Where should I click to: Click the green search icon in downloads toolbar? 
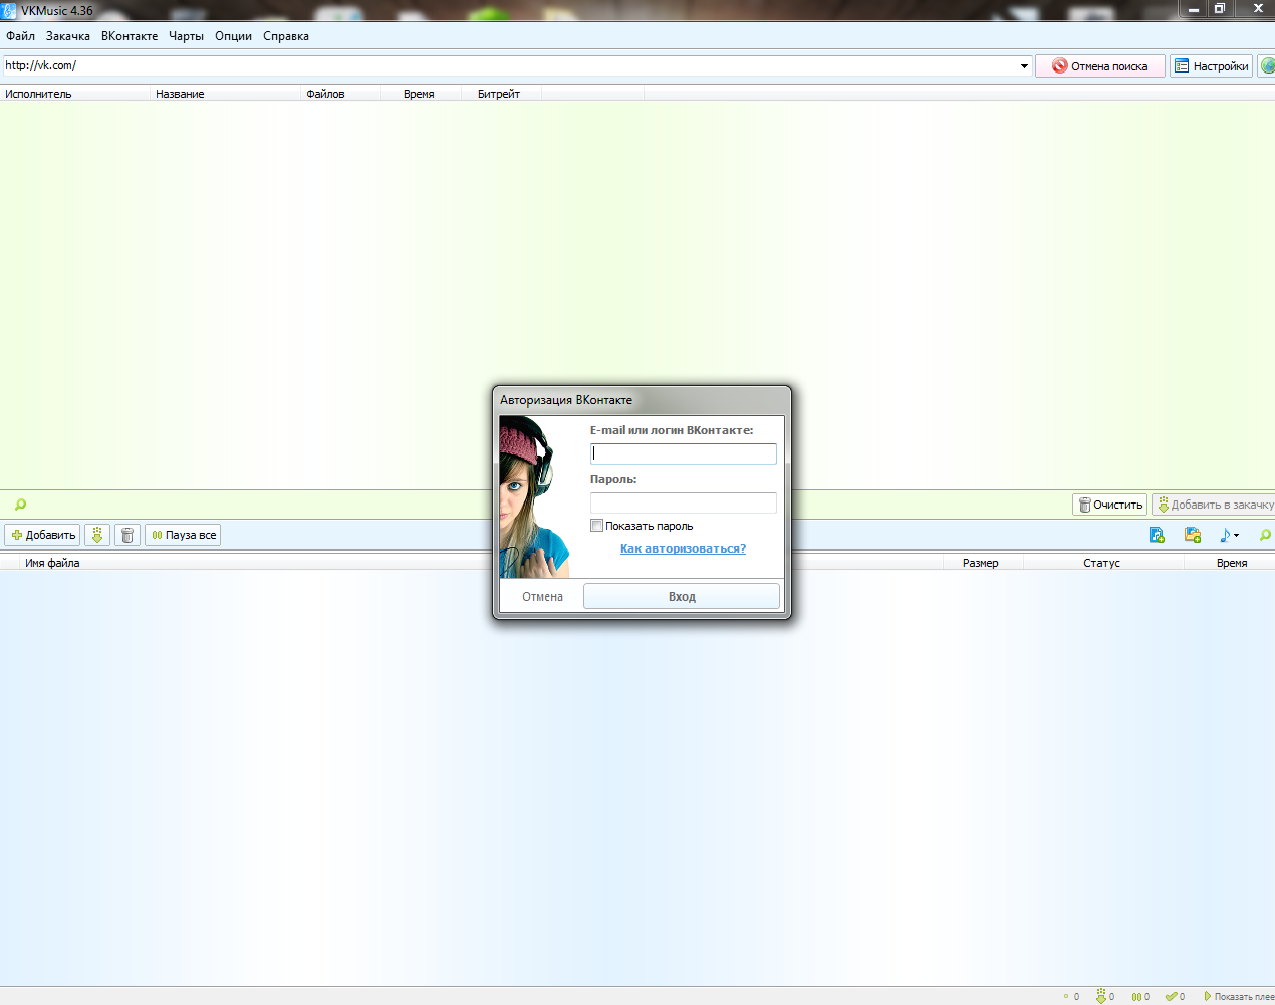coord(1265,535)
